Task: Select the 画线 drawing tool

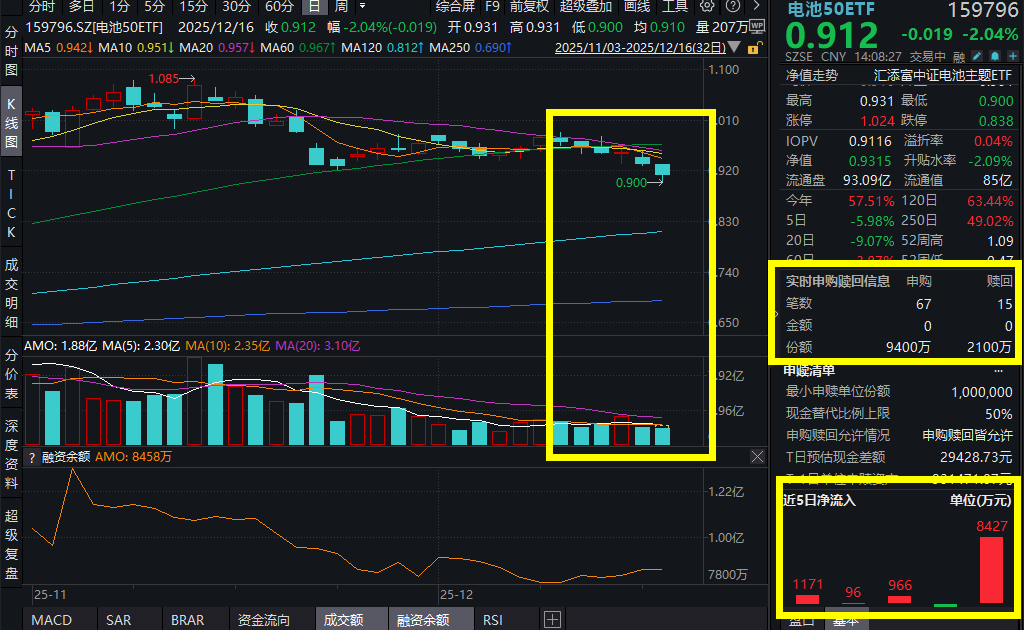Action: (x=636, y=7)
